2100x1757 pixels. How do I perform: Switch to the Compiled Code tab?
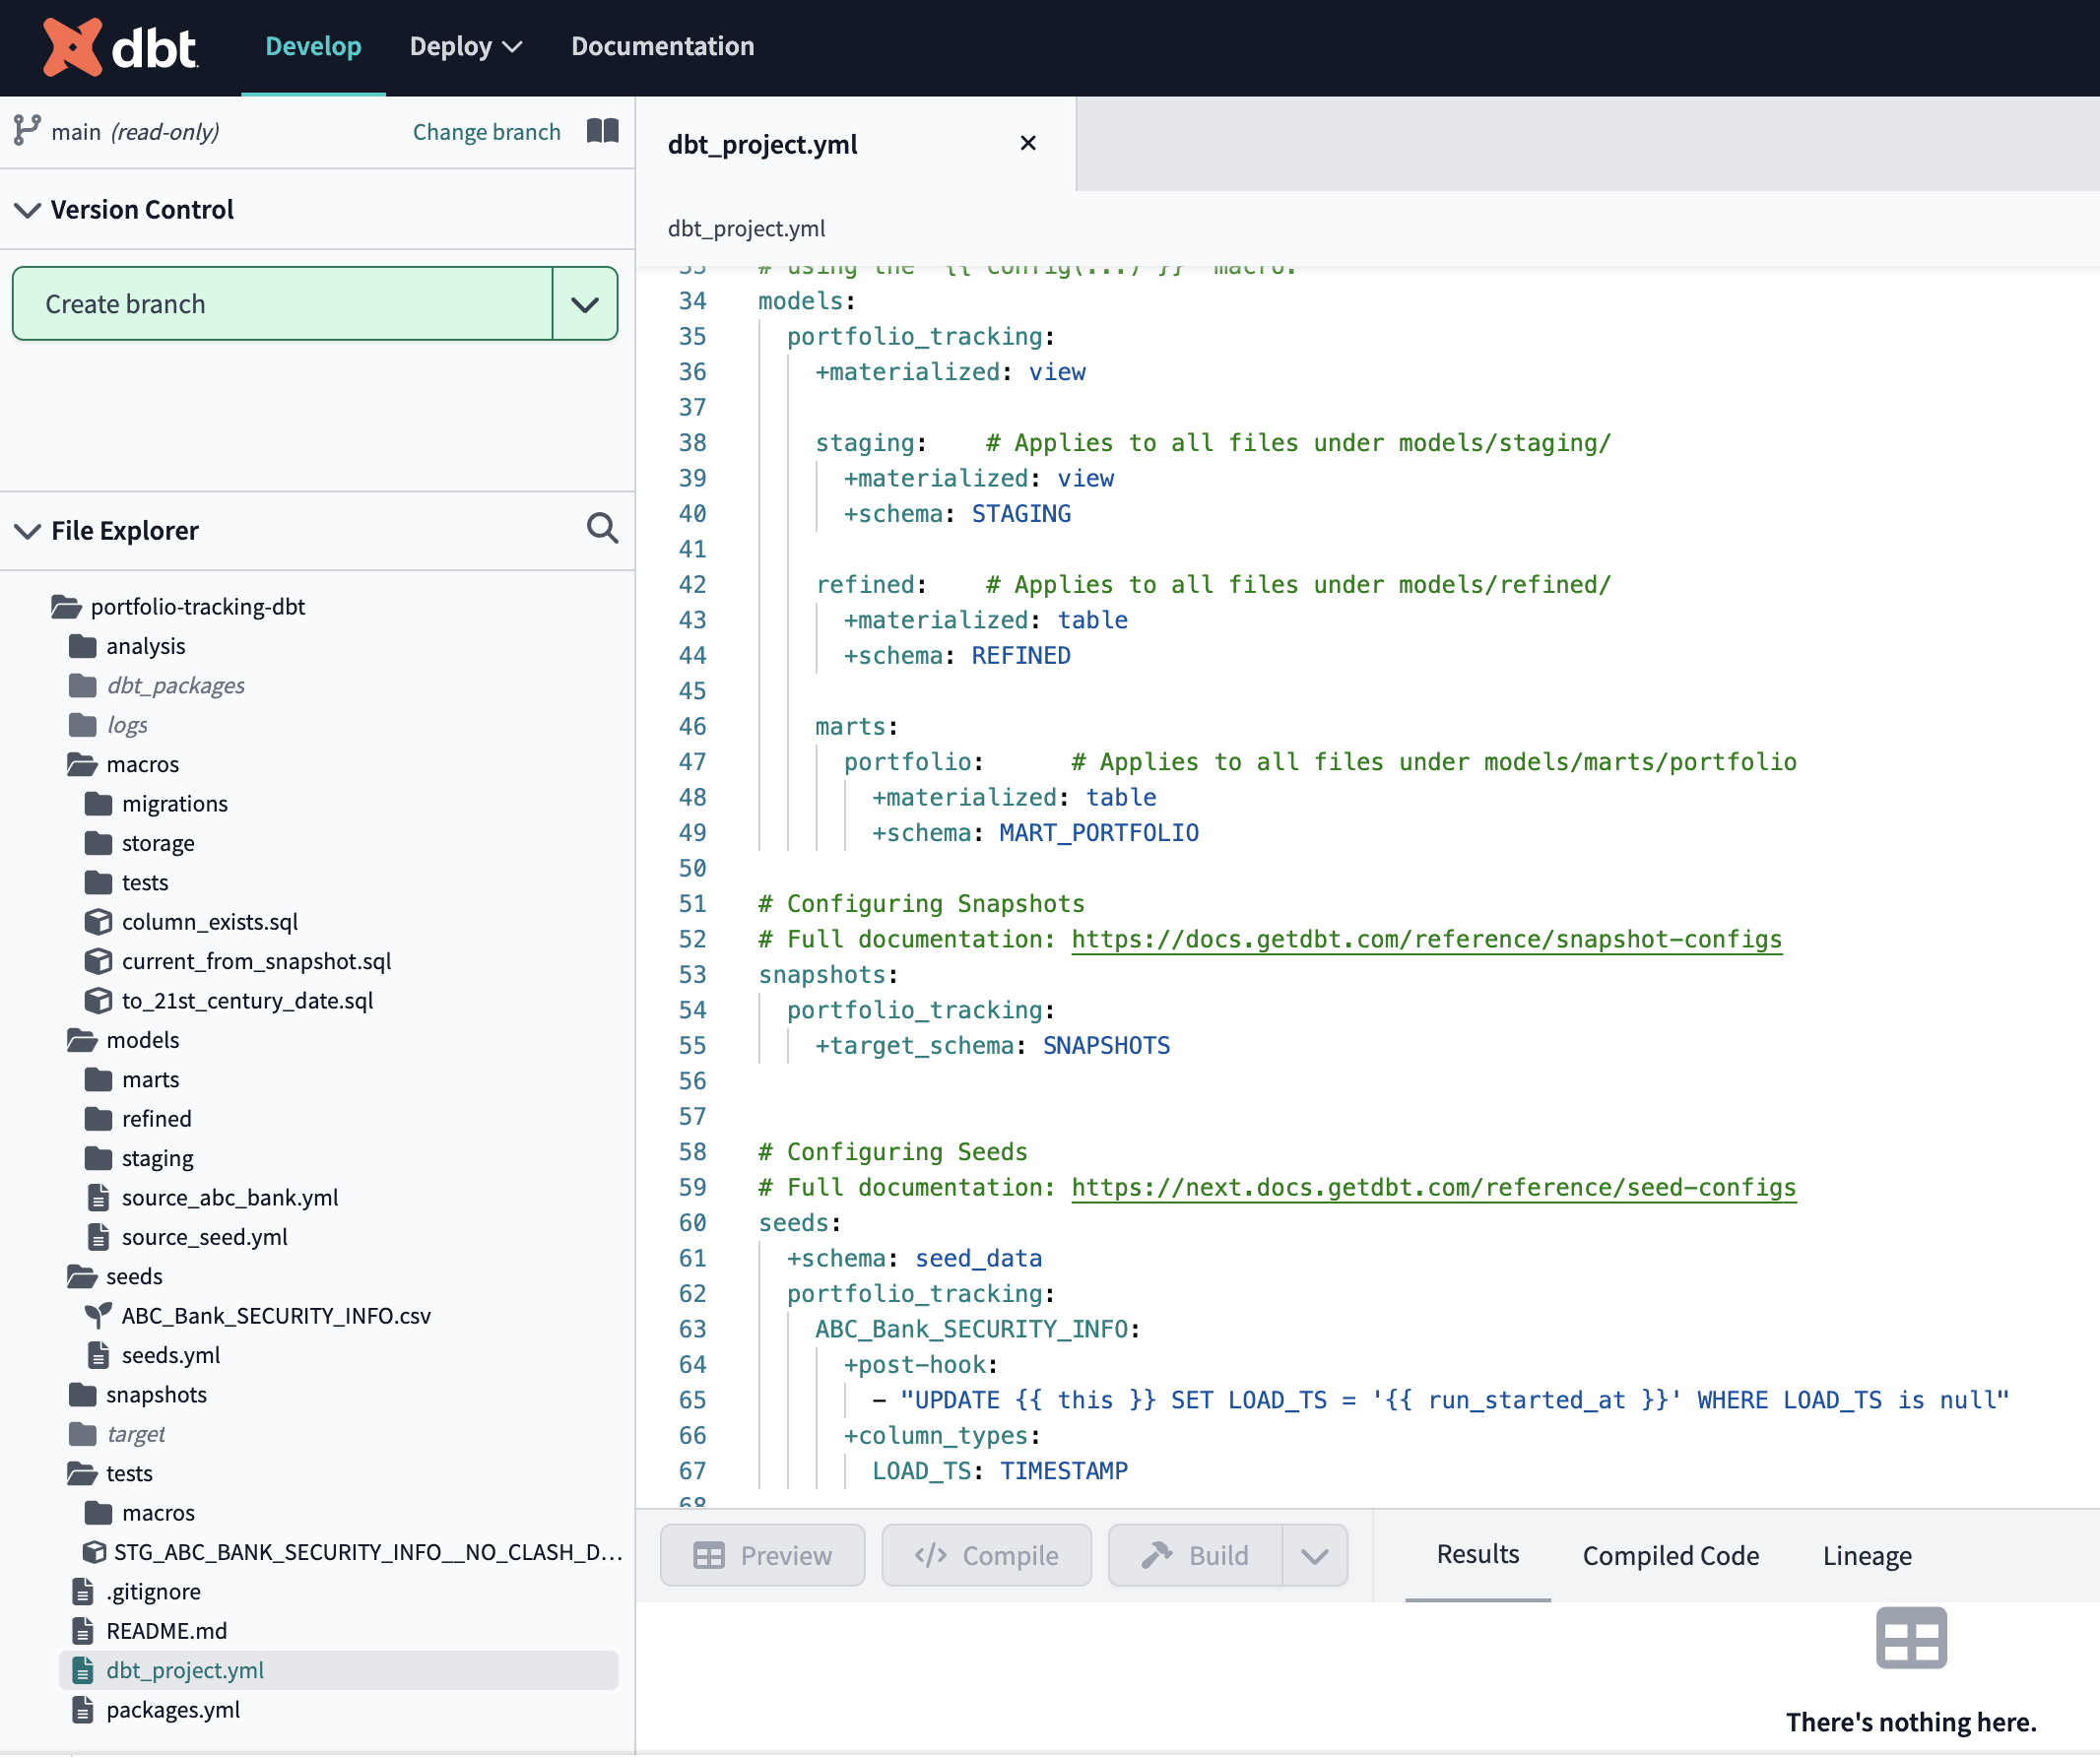1671,1554
